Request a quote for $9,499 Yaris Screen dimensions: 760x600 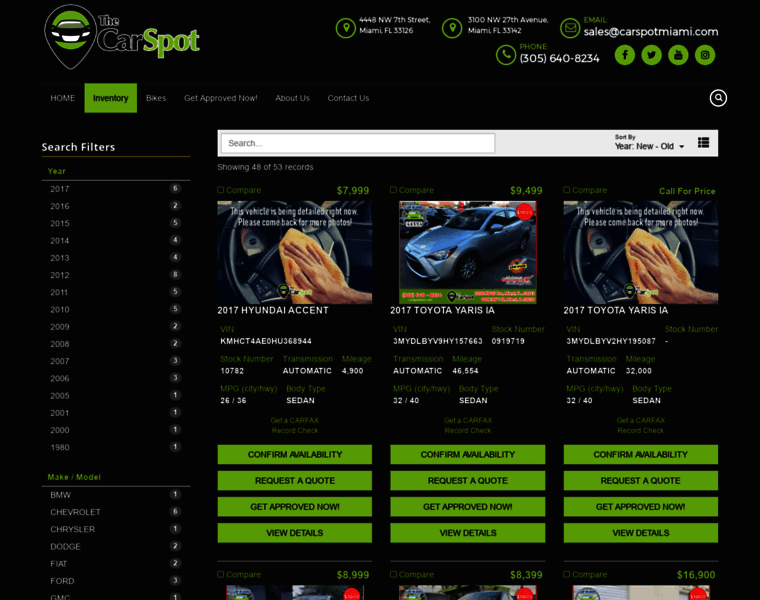pyautogui.click(x=467, y=481)
